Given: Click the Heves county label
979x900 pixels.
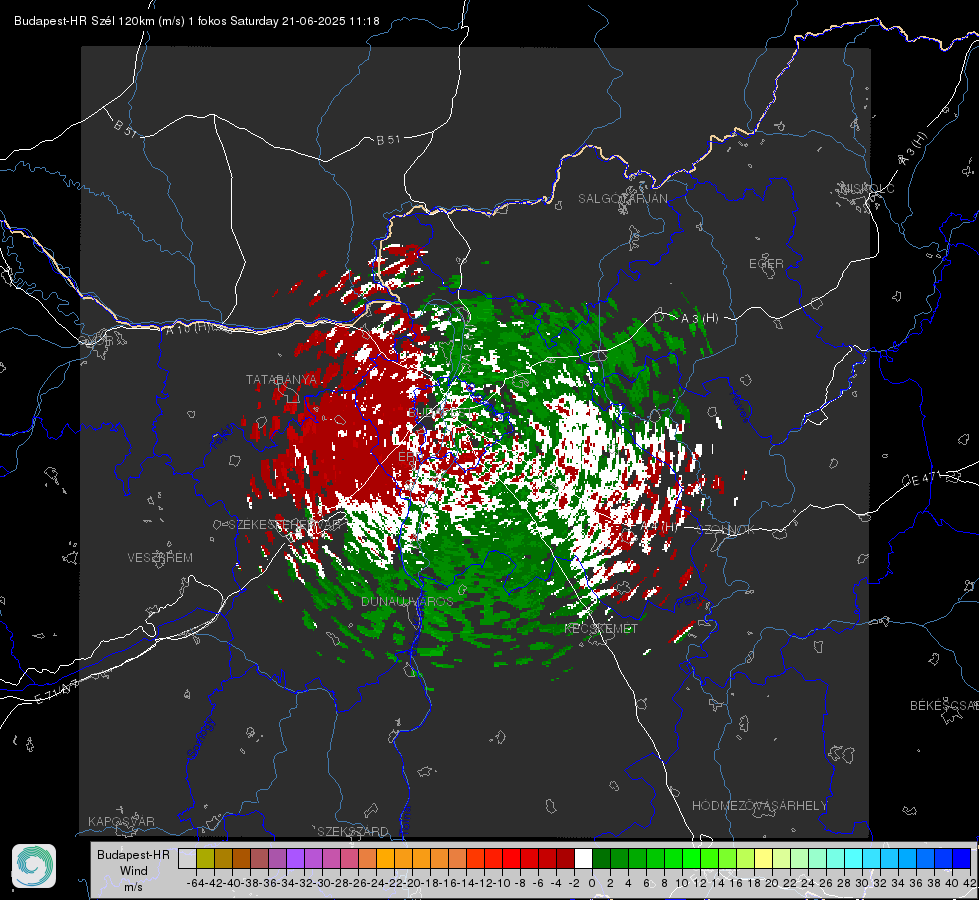Looking at the screenshot, I should (739, 405).
